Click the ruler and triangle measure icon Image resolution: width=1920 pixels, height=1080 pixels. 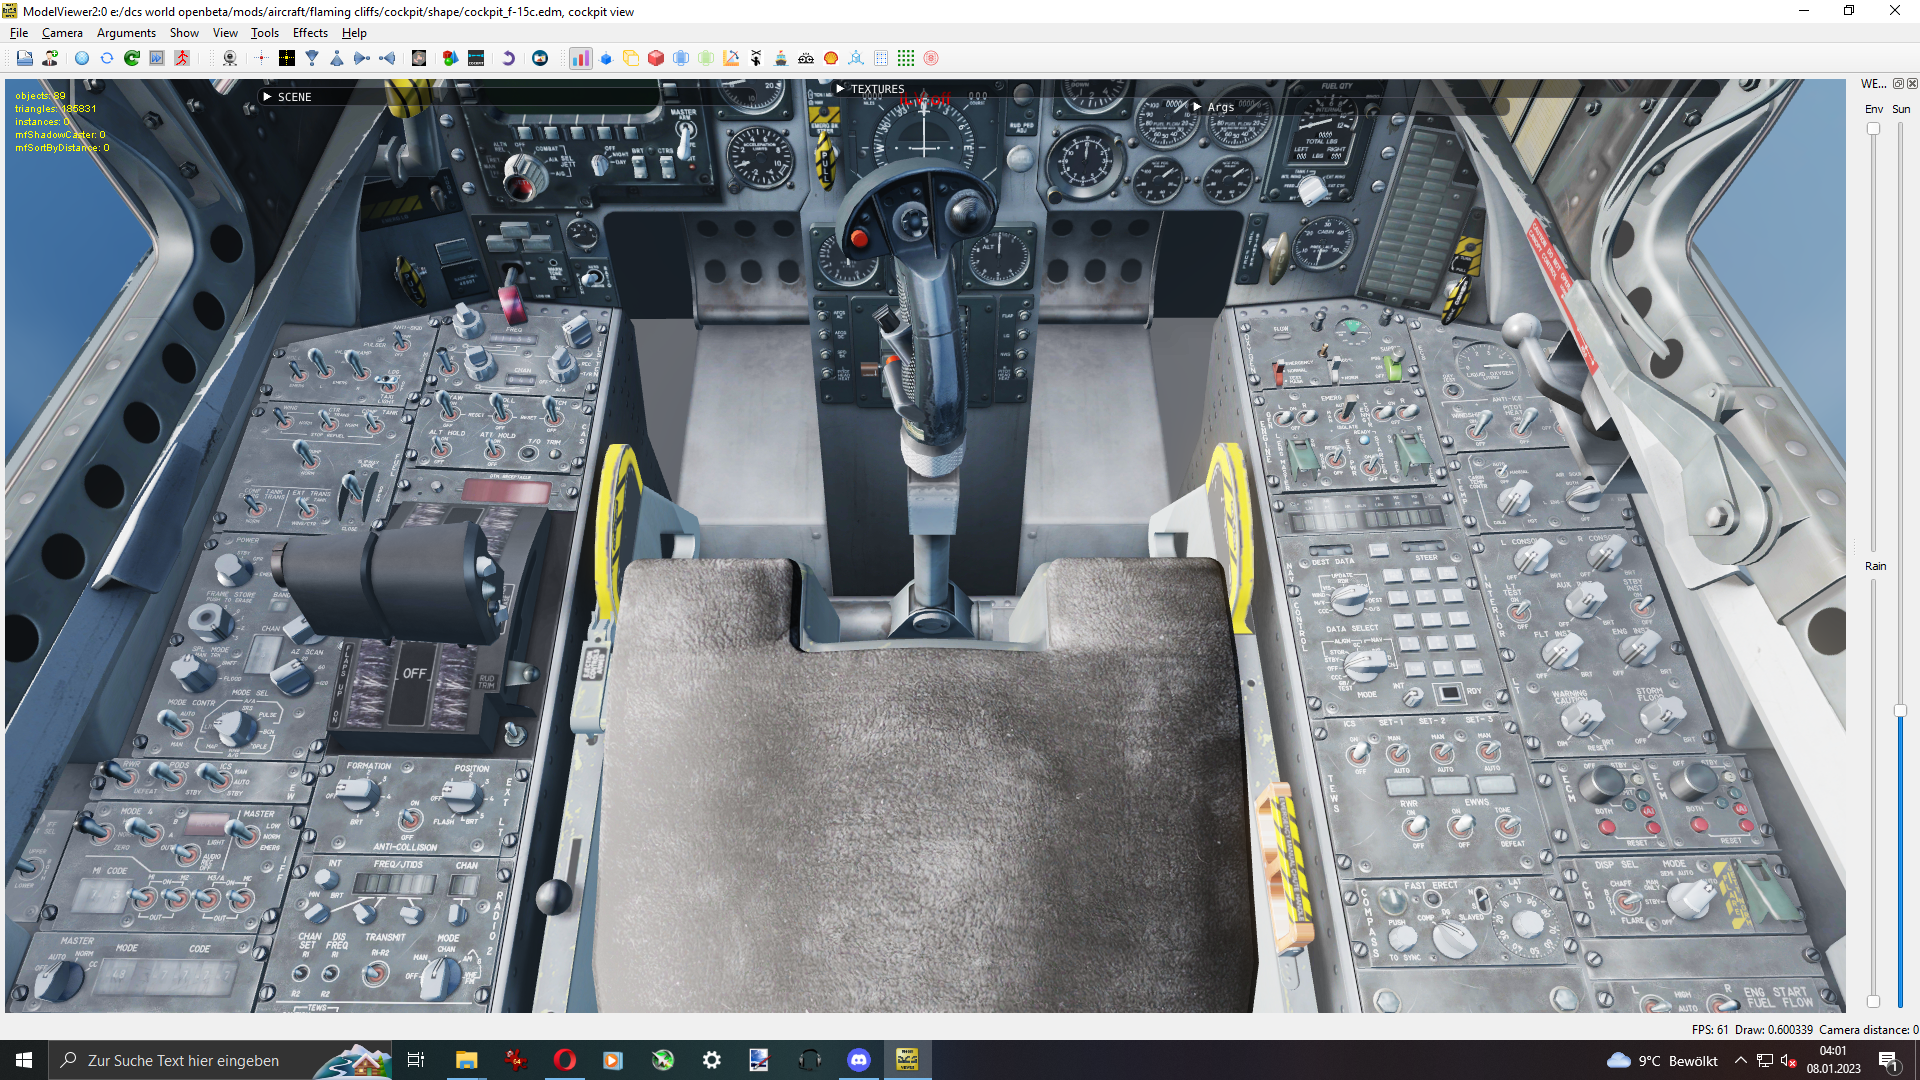click(731, 58)
